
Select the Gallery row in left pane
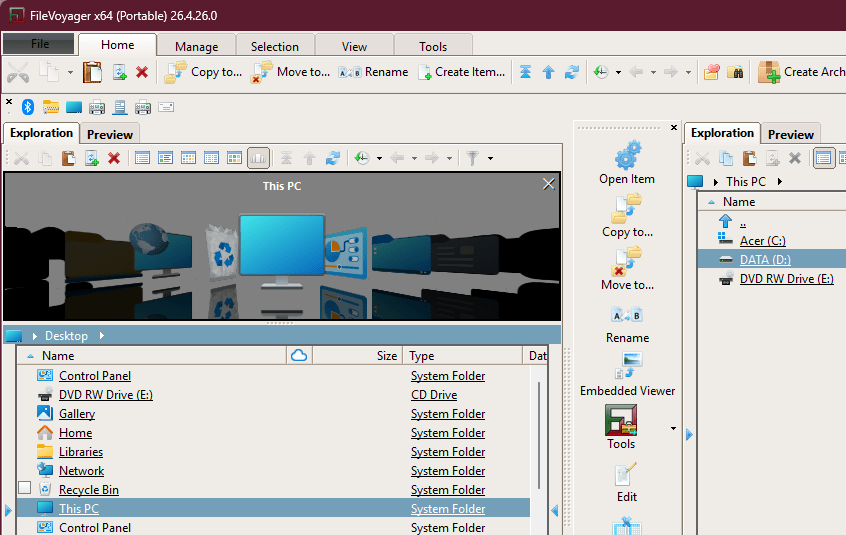point(273,414)
